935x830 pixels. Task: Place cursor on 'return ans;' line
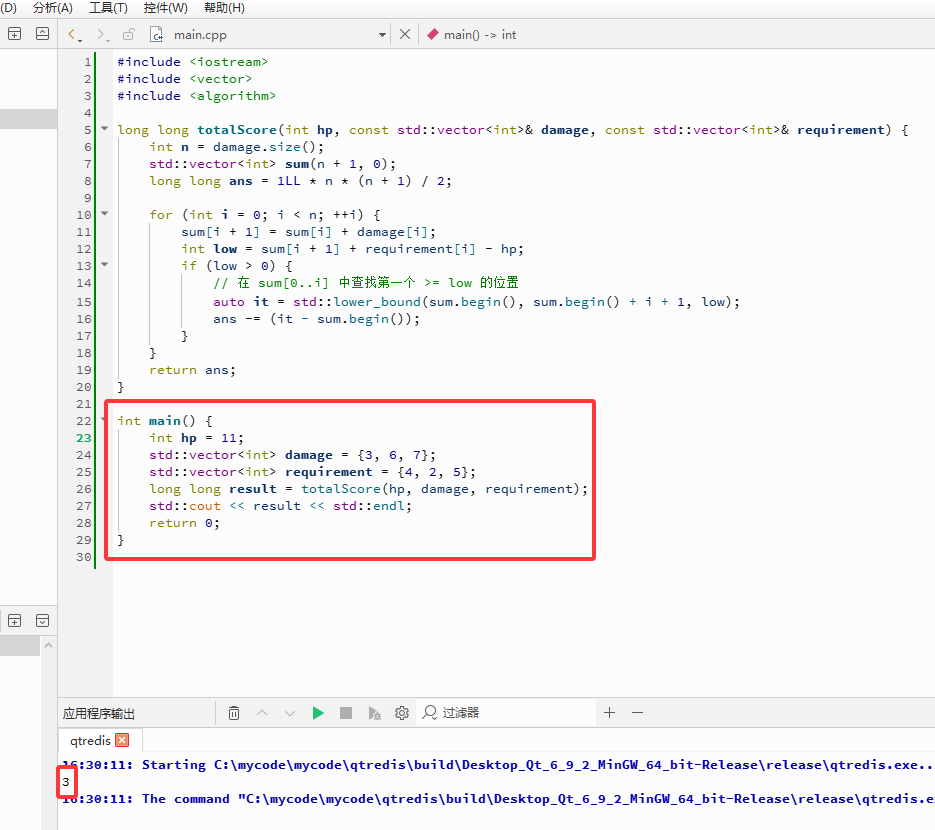(193, 370)
